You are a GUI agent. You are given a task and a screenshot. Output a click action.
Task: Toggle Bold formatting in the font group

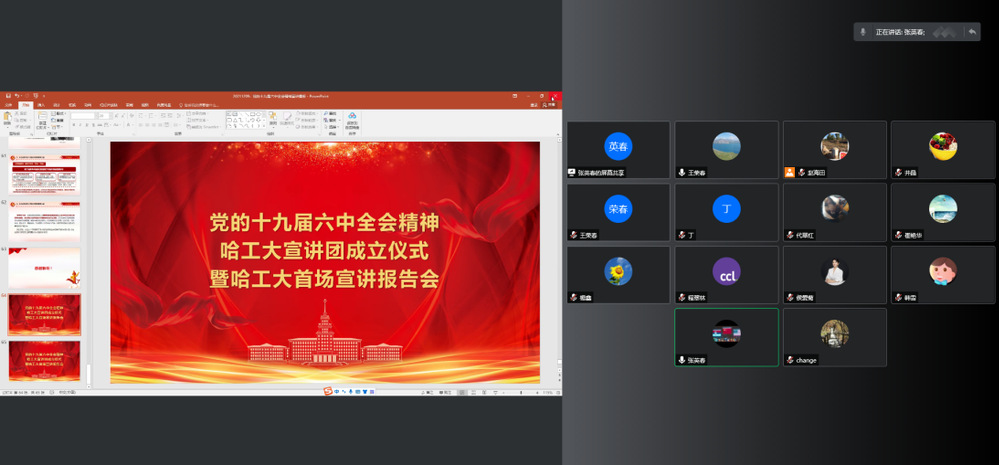click(74, 125)
